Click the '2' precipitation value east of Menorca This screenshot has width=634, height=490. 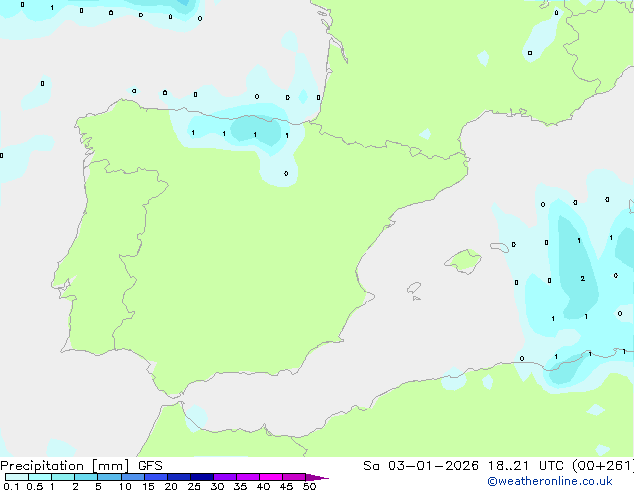coord(582,279)
